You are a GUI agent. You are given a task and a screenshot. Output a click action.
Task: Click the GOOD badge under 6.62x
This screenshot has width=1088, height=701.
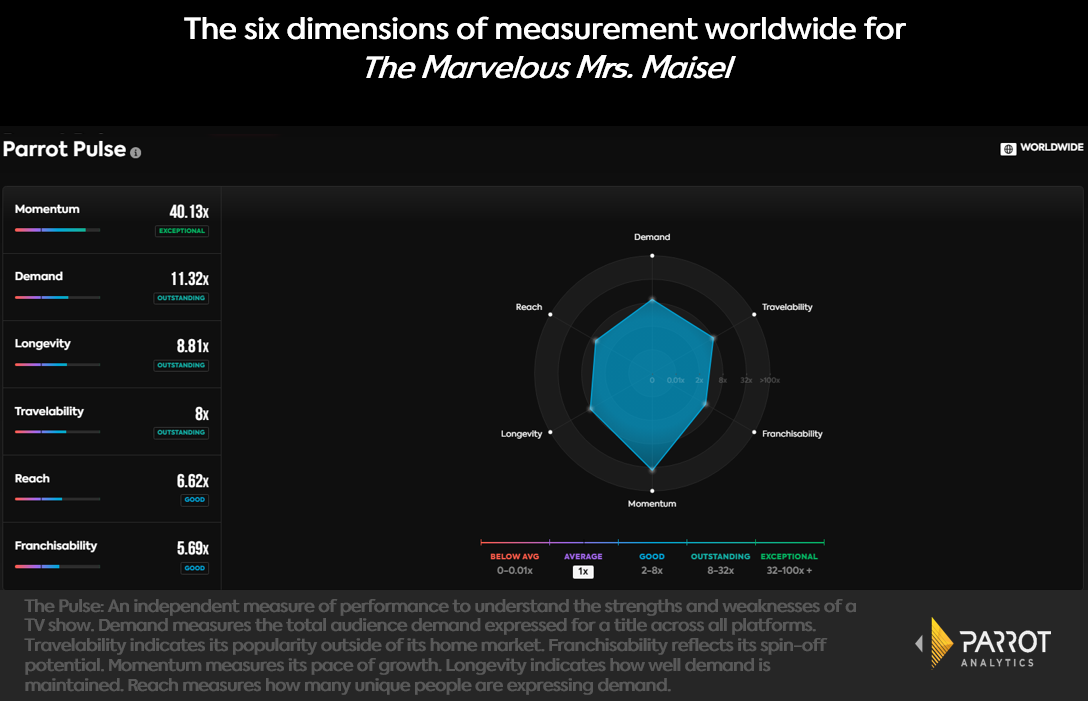coord(194,500)
